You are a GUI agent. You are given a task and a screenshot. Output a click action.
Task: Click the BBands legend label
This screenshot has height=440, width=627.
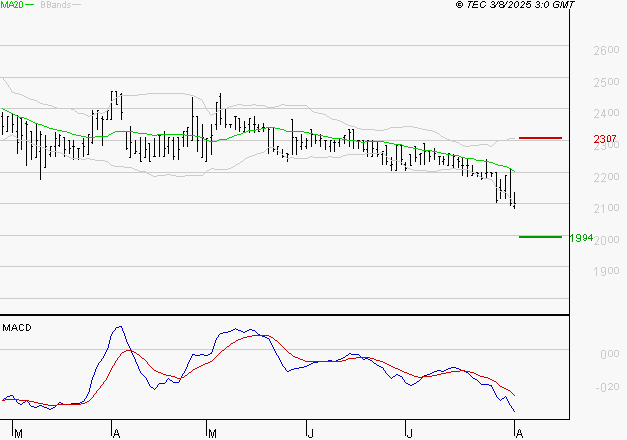tap(56, 5)
